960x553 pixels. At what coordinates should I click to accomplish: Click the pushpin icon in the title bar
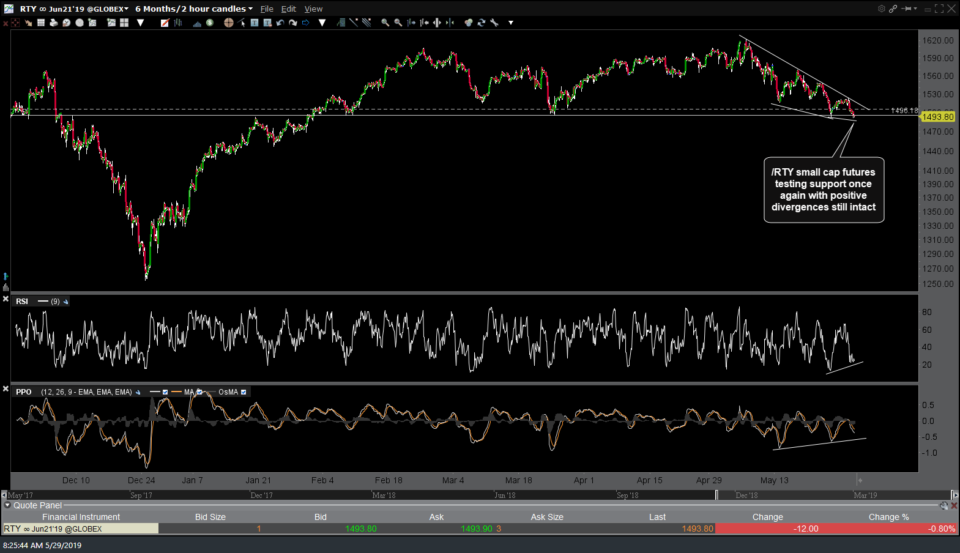click(907, 9)
